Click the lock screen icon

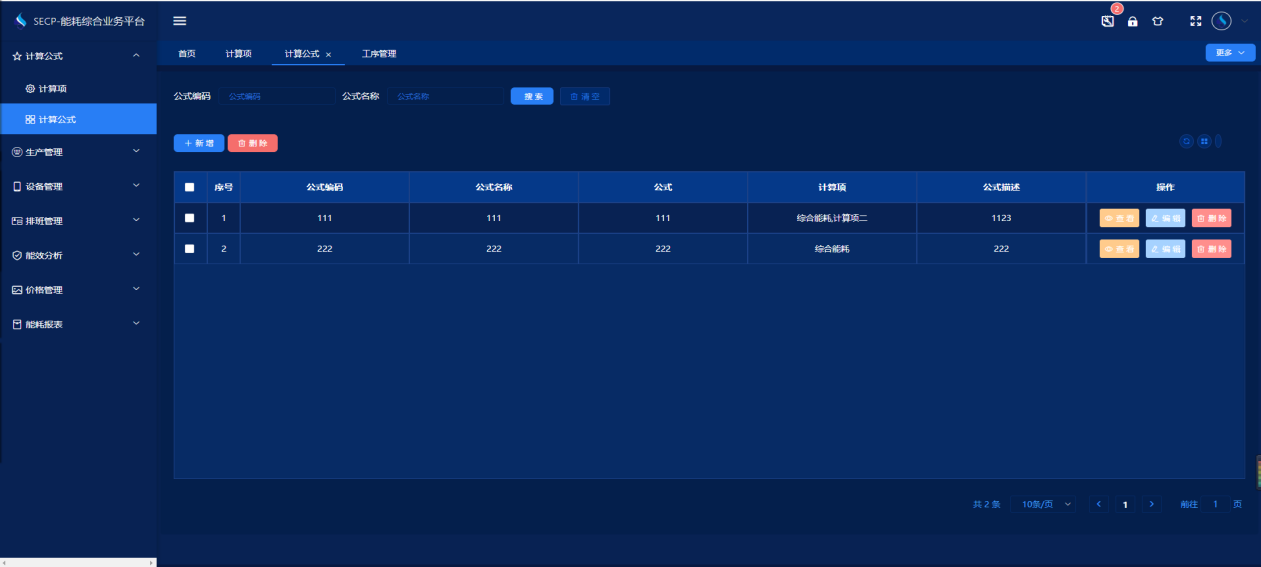click(1133, 21)
